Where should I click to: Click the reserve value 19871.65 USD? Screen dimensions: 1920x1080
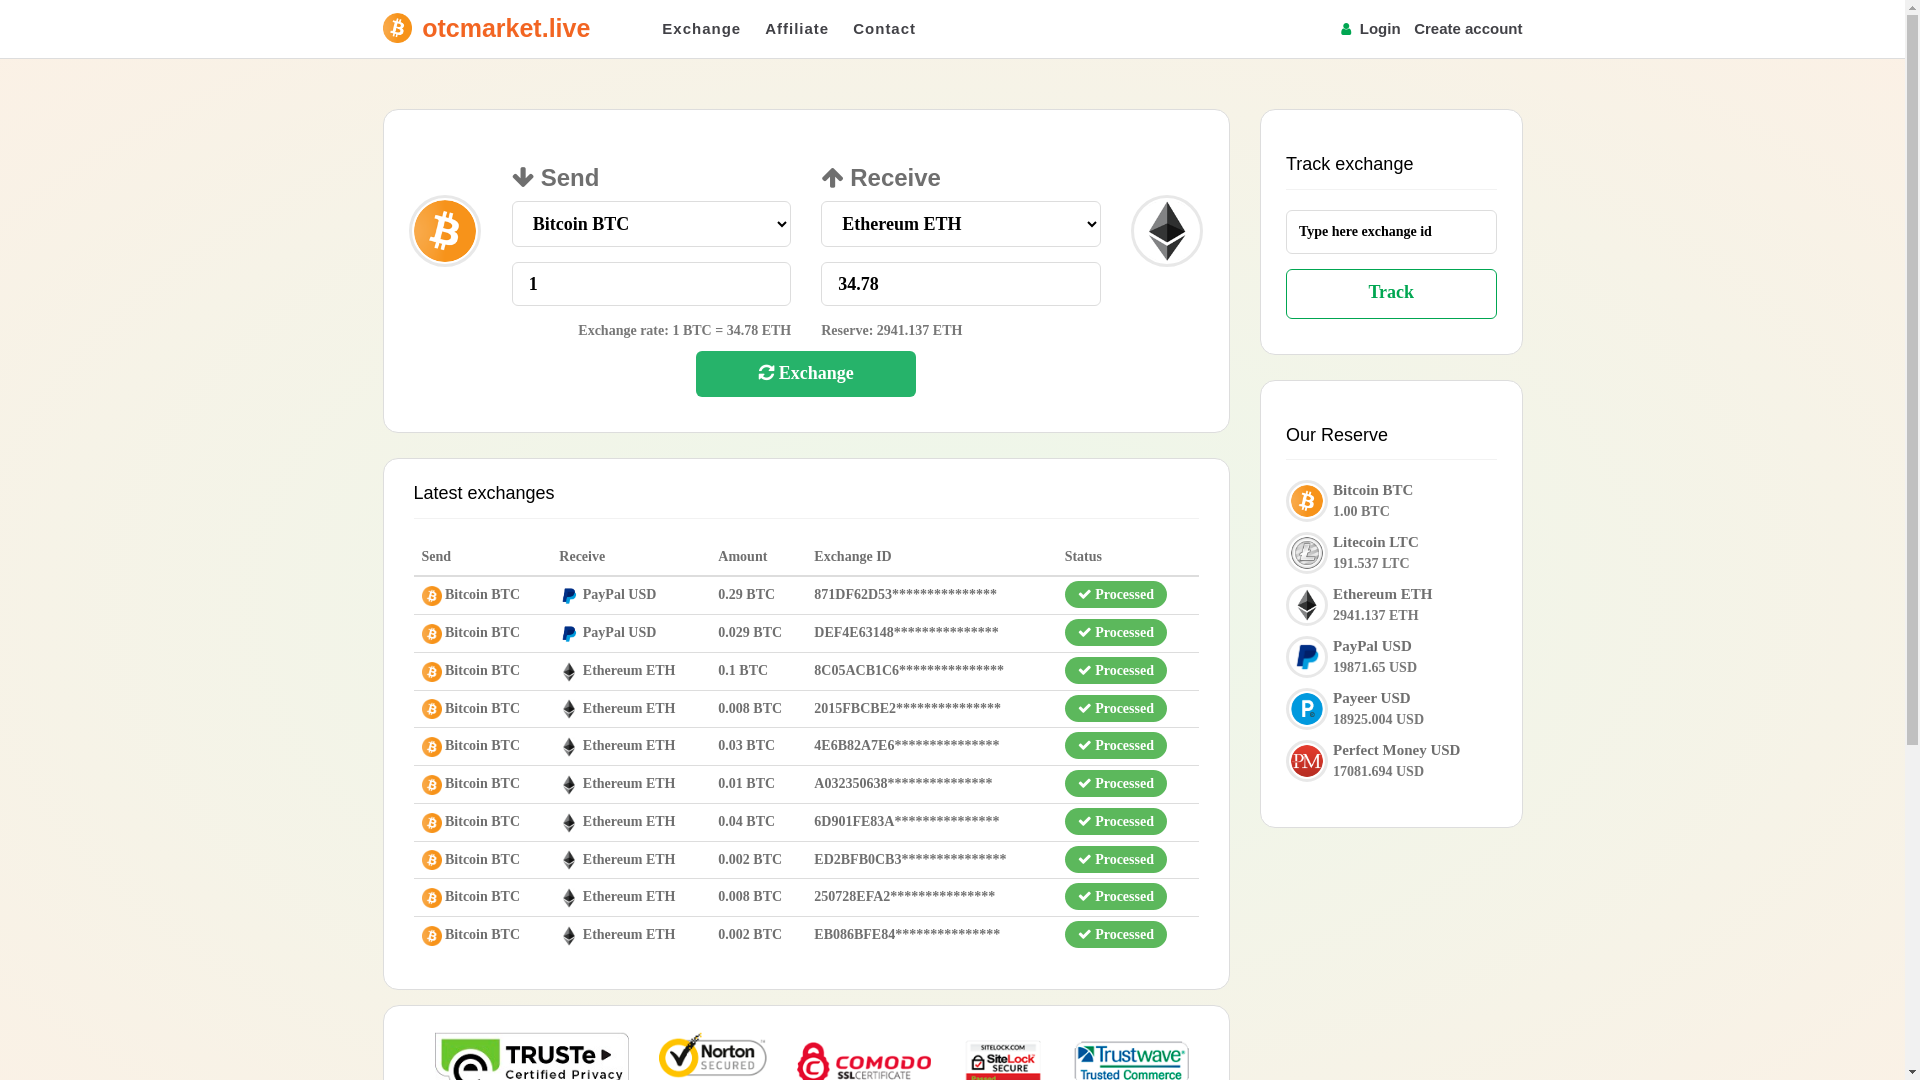1375,668
